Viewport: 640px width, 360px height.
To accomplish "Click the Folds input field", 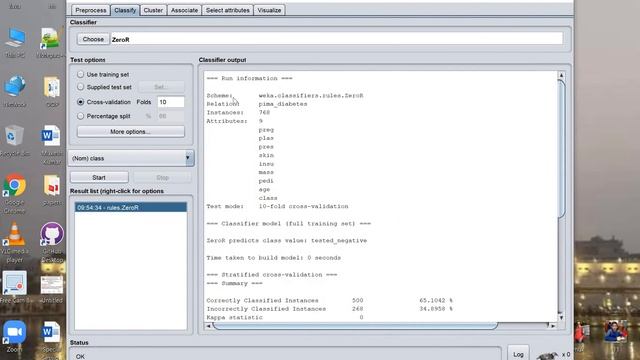I will pyautogui.click(x=171, y=102).
